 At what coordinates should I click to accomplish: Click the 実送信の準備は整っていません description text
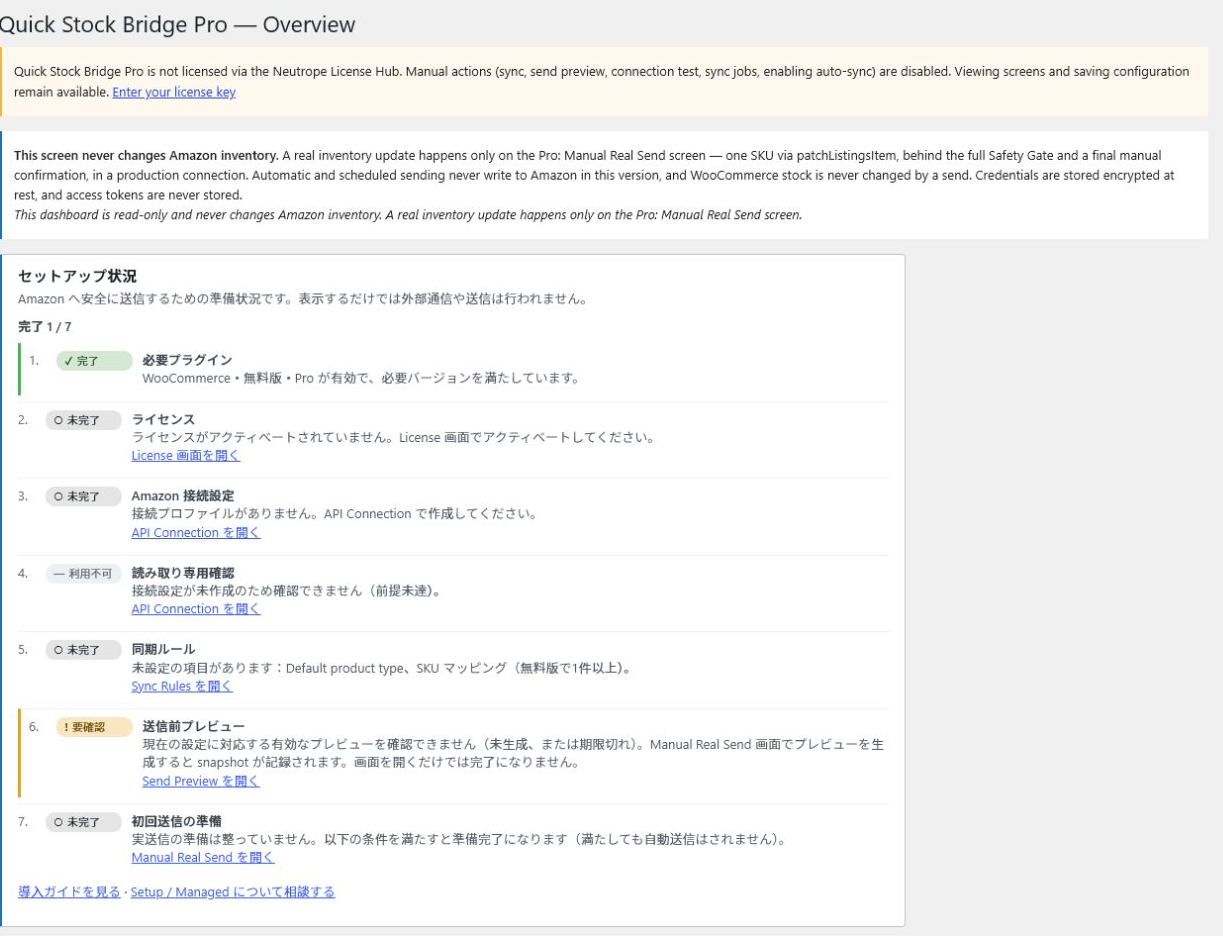459,840
